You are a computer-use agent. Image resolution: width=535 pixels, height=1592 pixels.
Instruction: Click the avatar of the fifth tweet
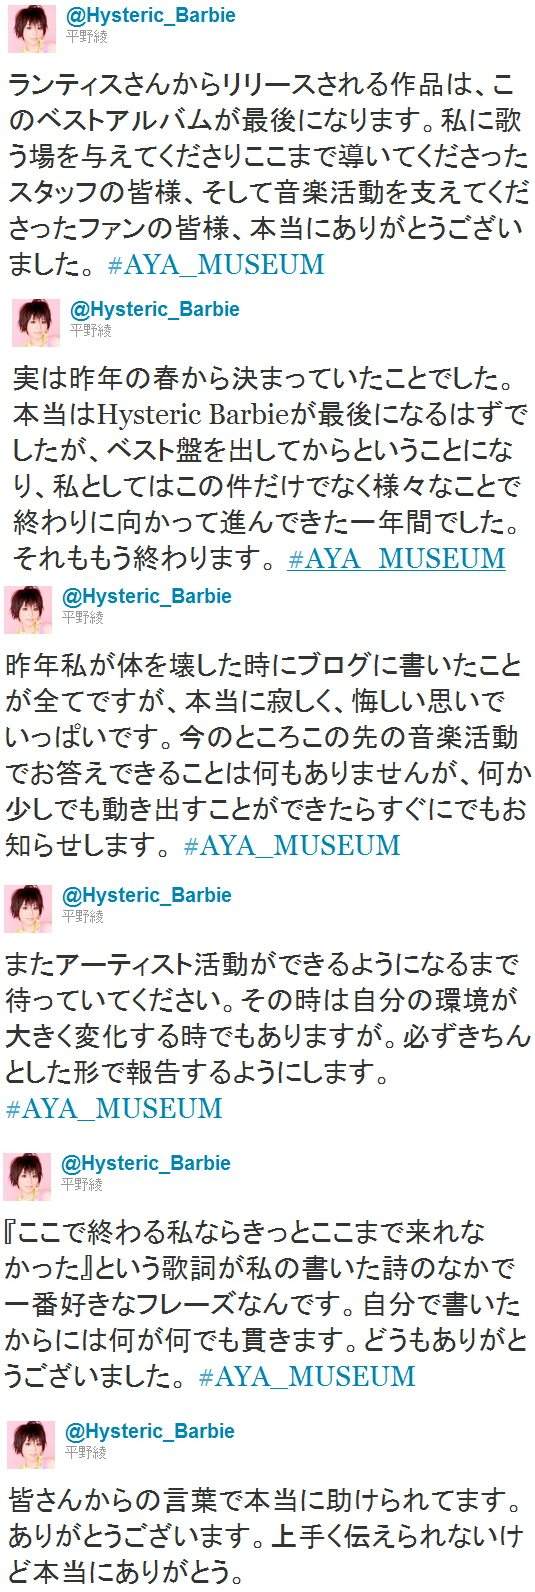point(28,1175)
